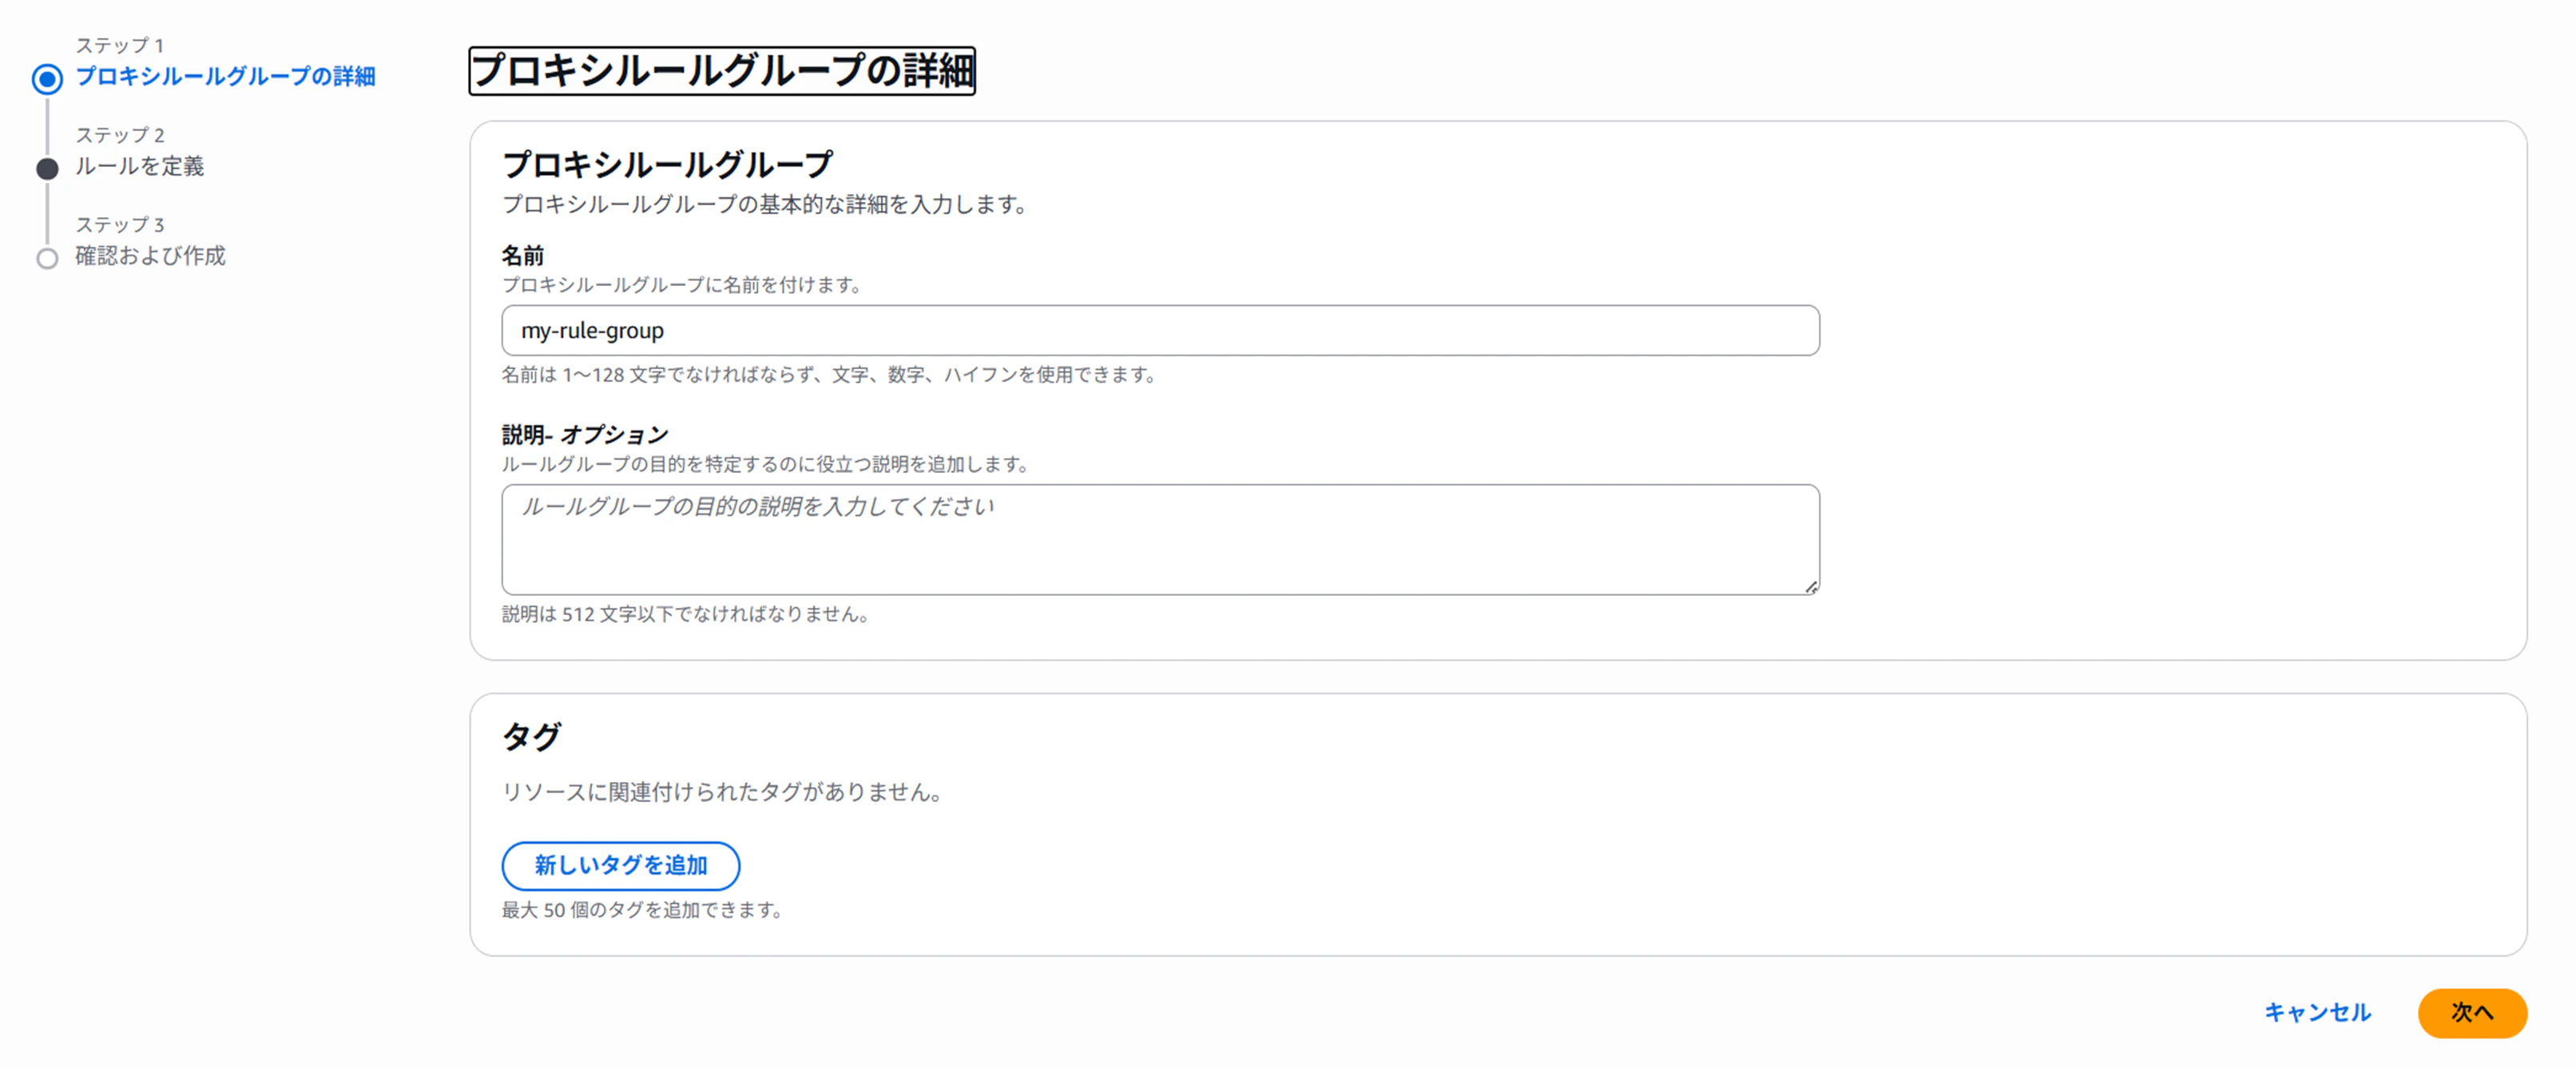Click the 名前 field label
Screen dimensions: 2576x1068
523,256
